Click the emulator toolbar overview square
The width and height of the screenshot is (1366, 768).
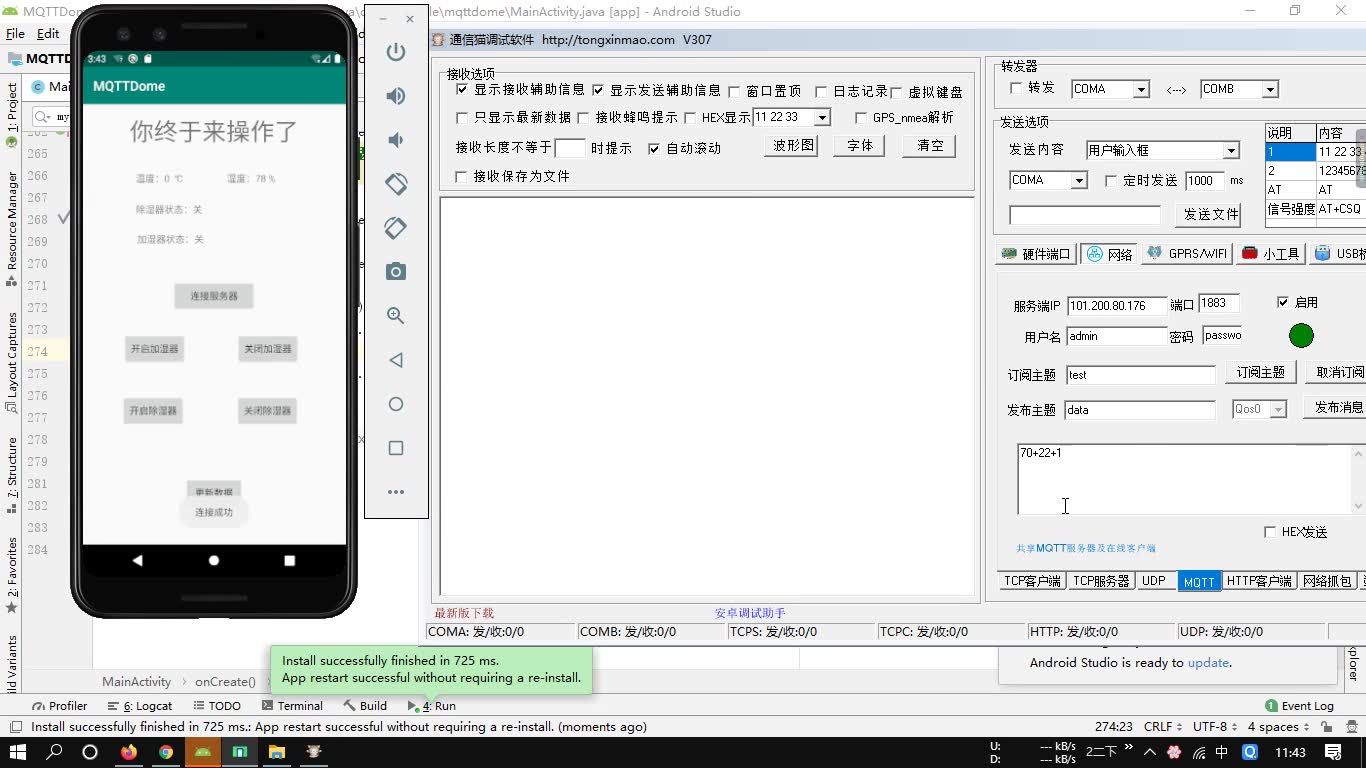[396, 448]
